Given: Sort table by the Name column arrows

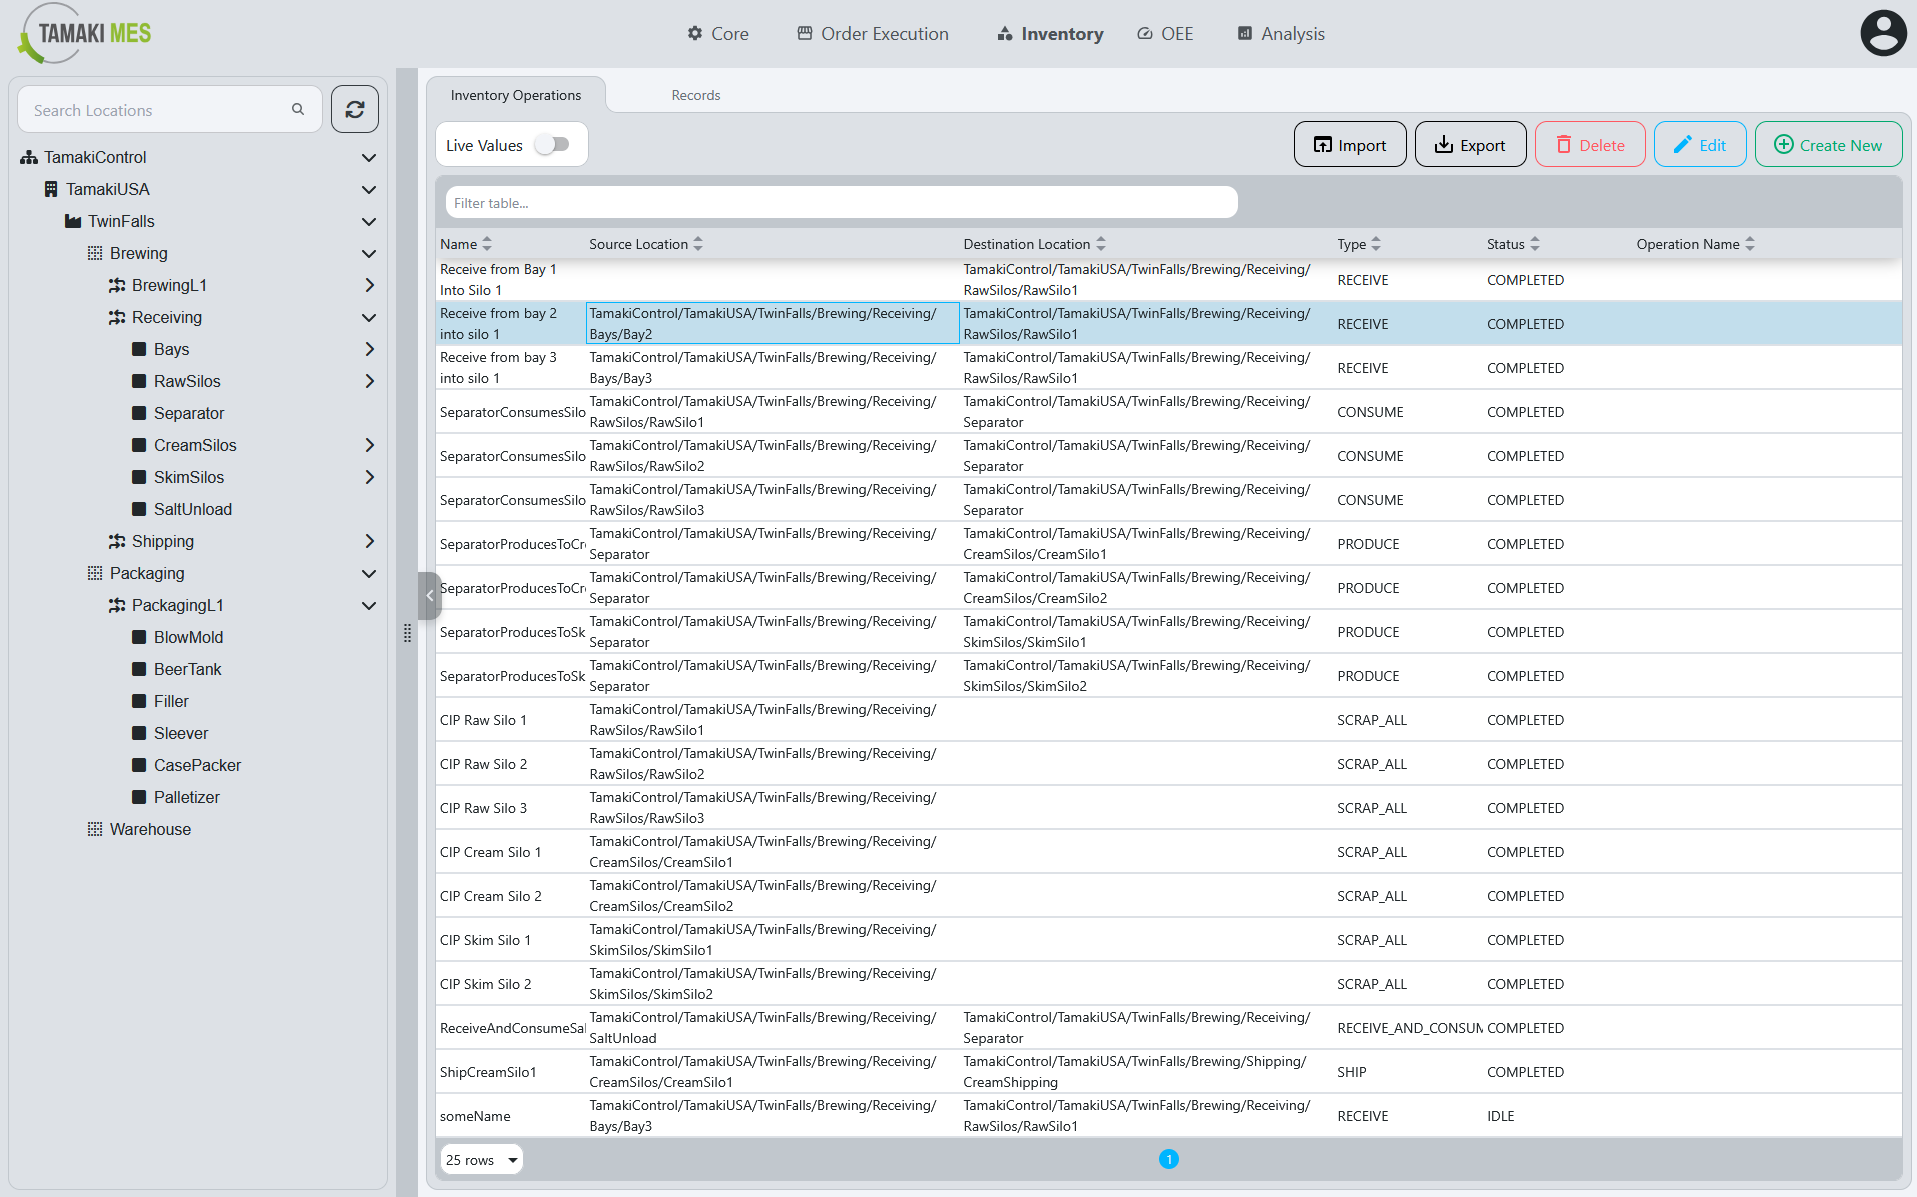Looking at the screenshot, I should (x=487, y=244).
